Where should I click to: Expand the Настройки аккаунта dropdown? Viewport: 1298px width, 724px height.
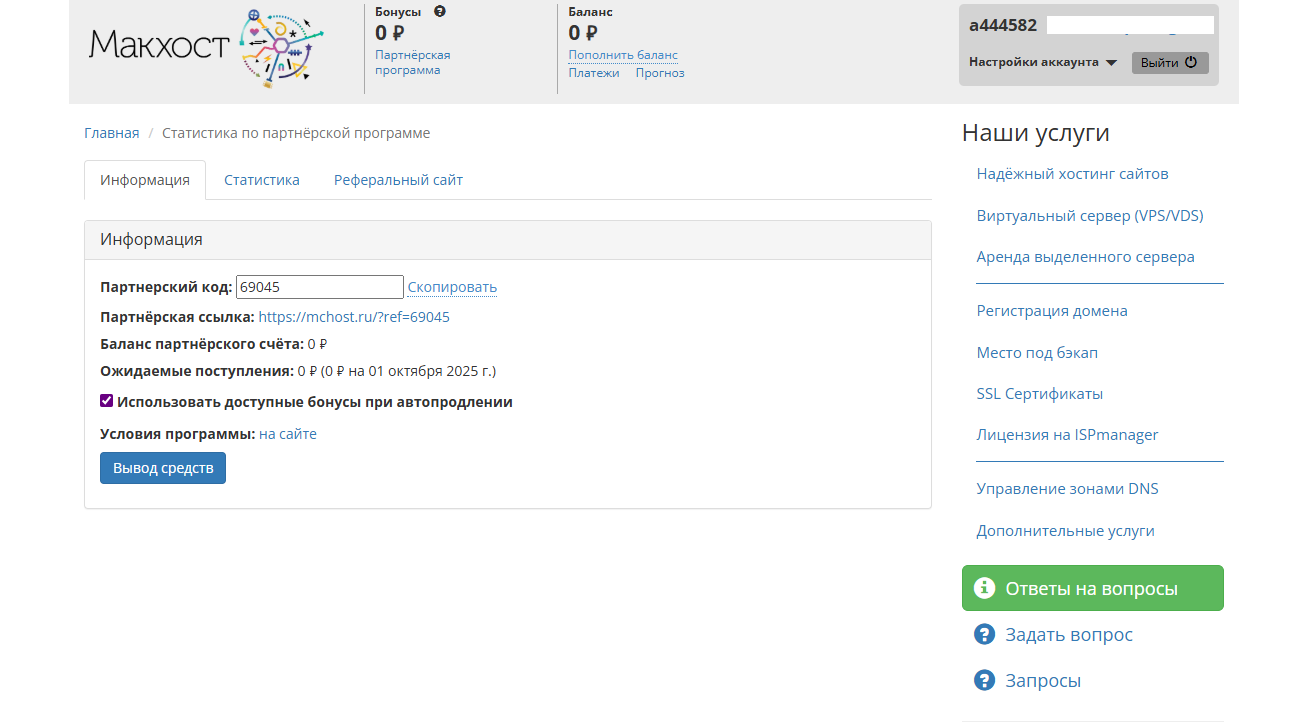(1042, 62)
